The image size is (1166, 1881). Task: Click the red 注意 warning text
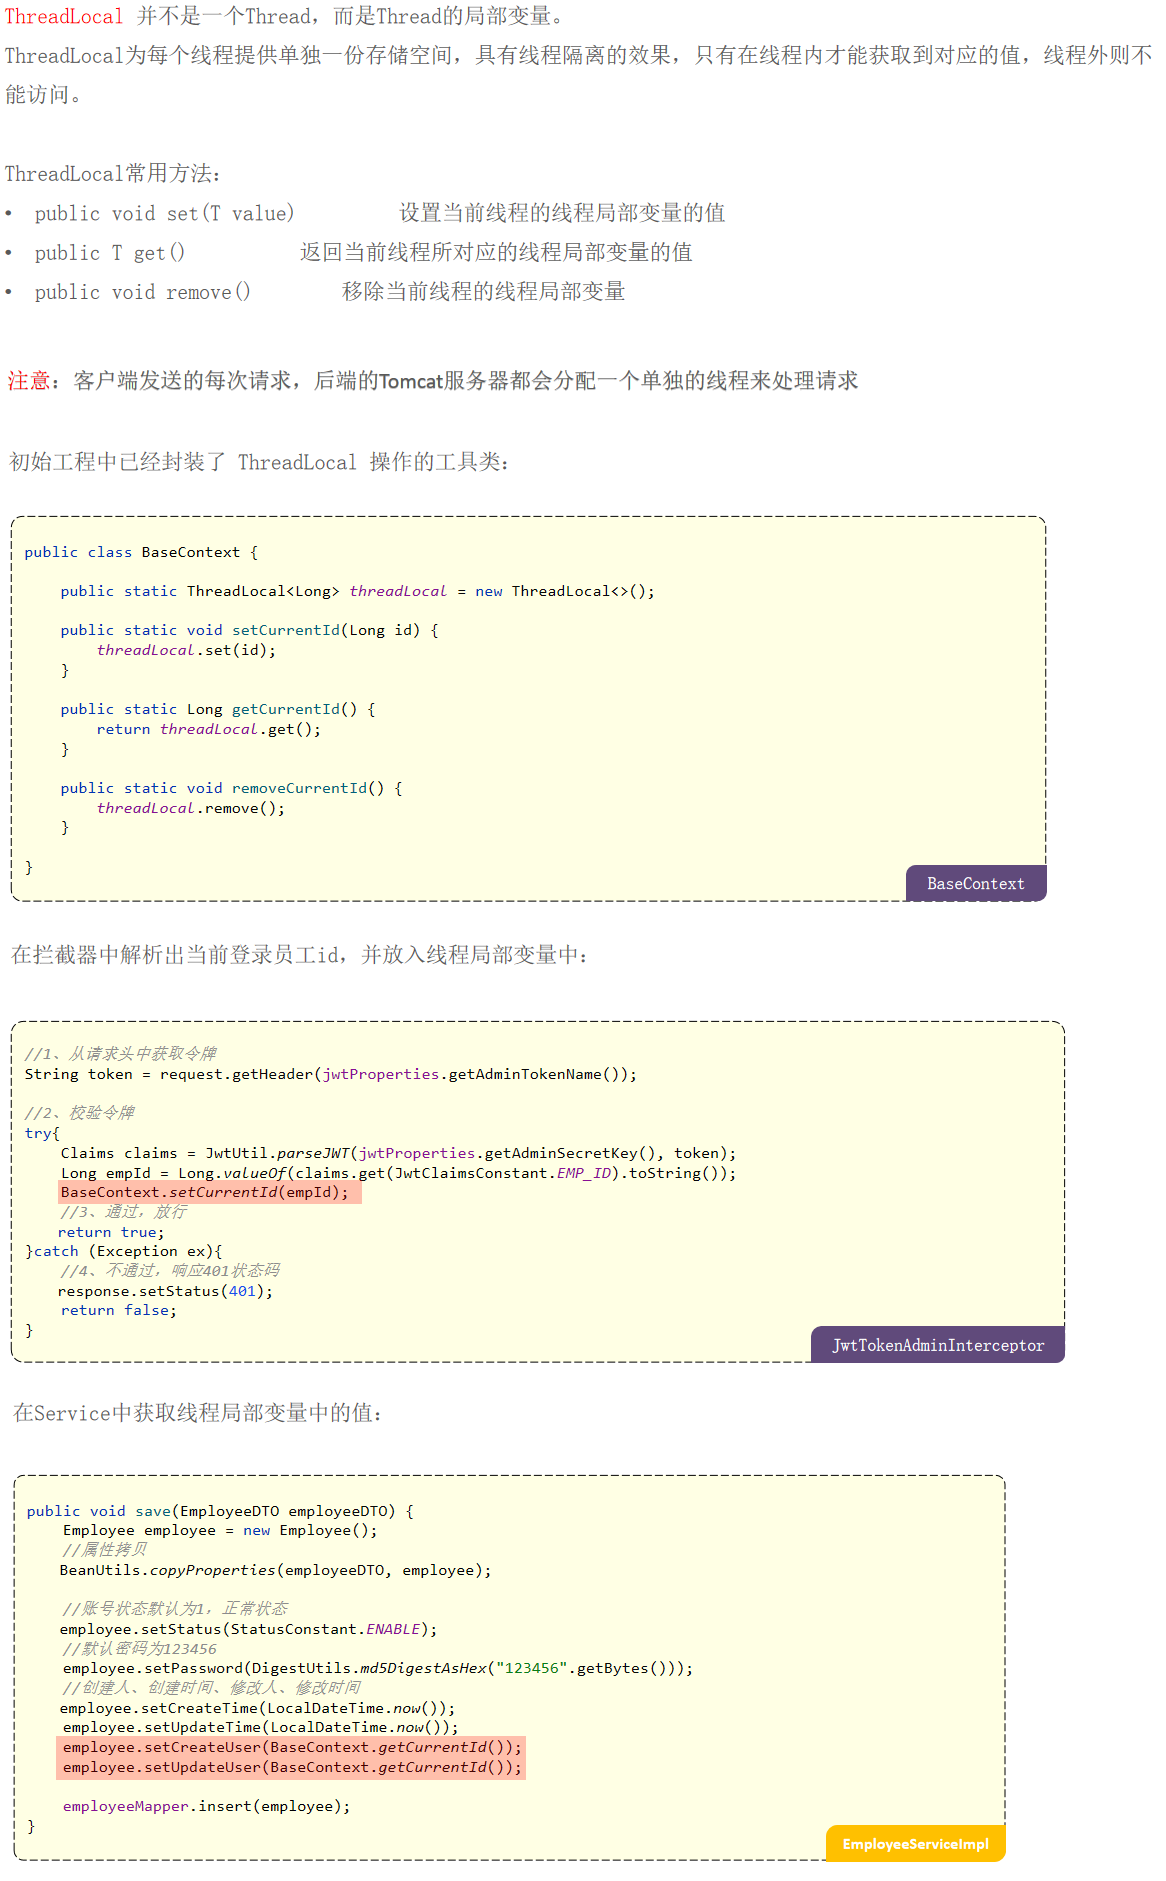tap(28, 381)
